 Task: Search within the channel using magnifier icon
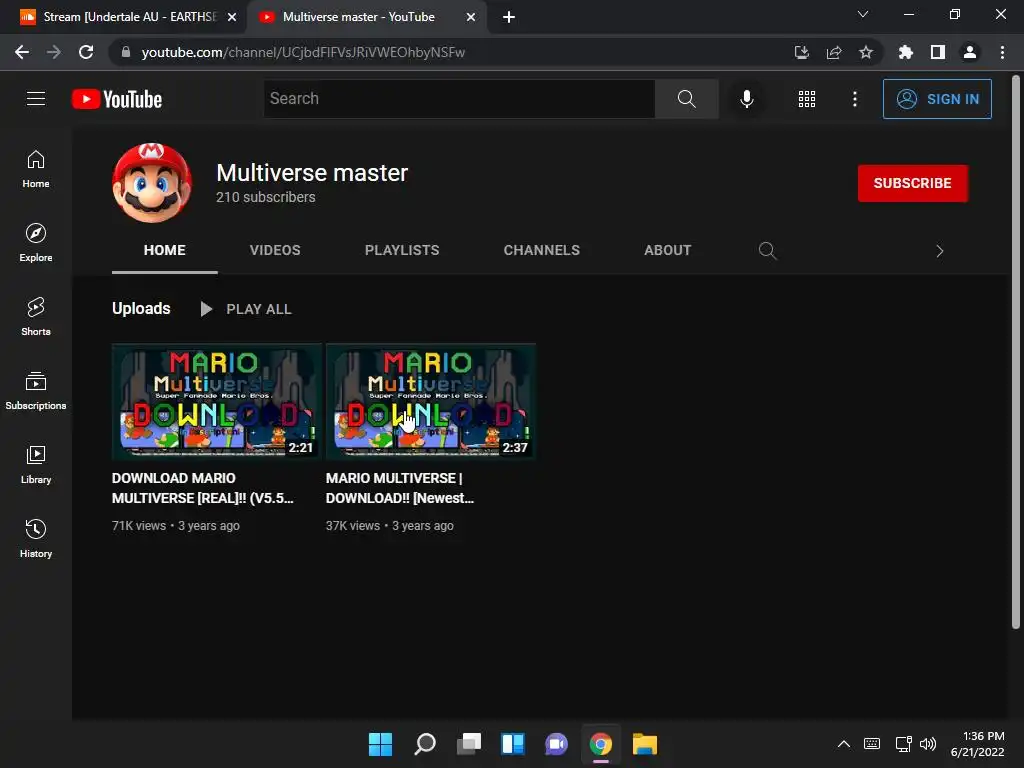point(767,251)
